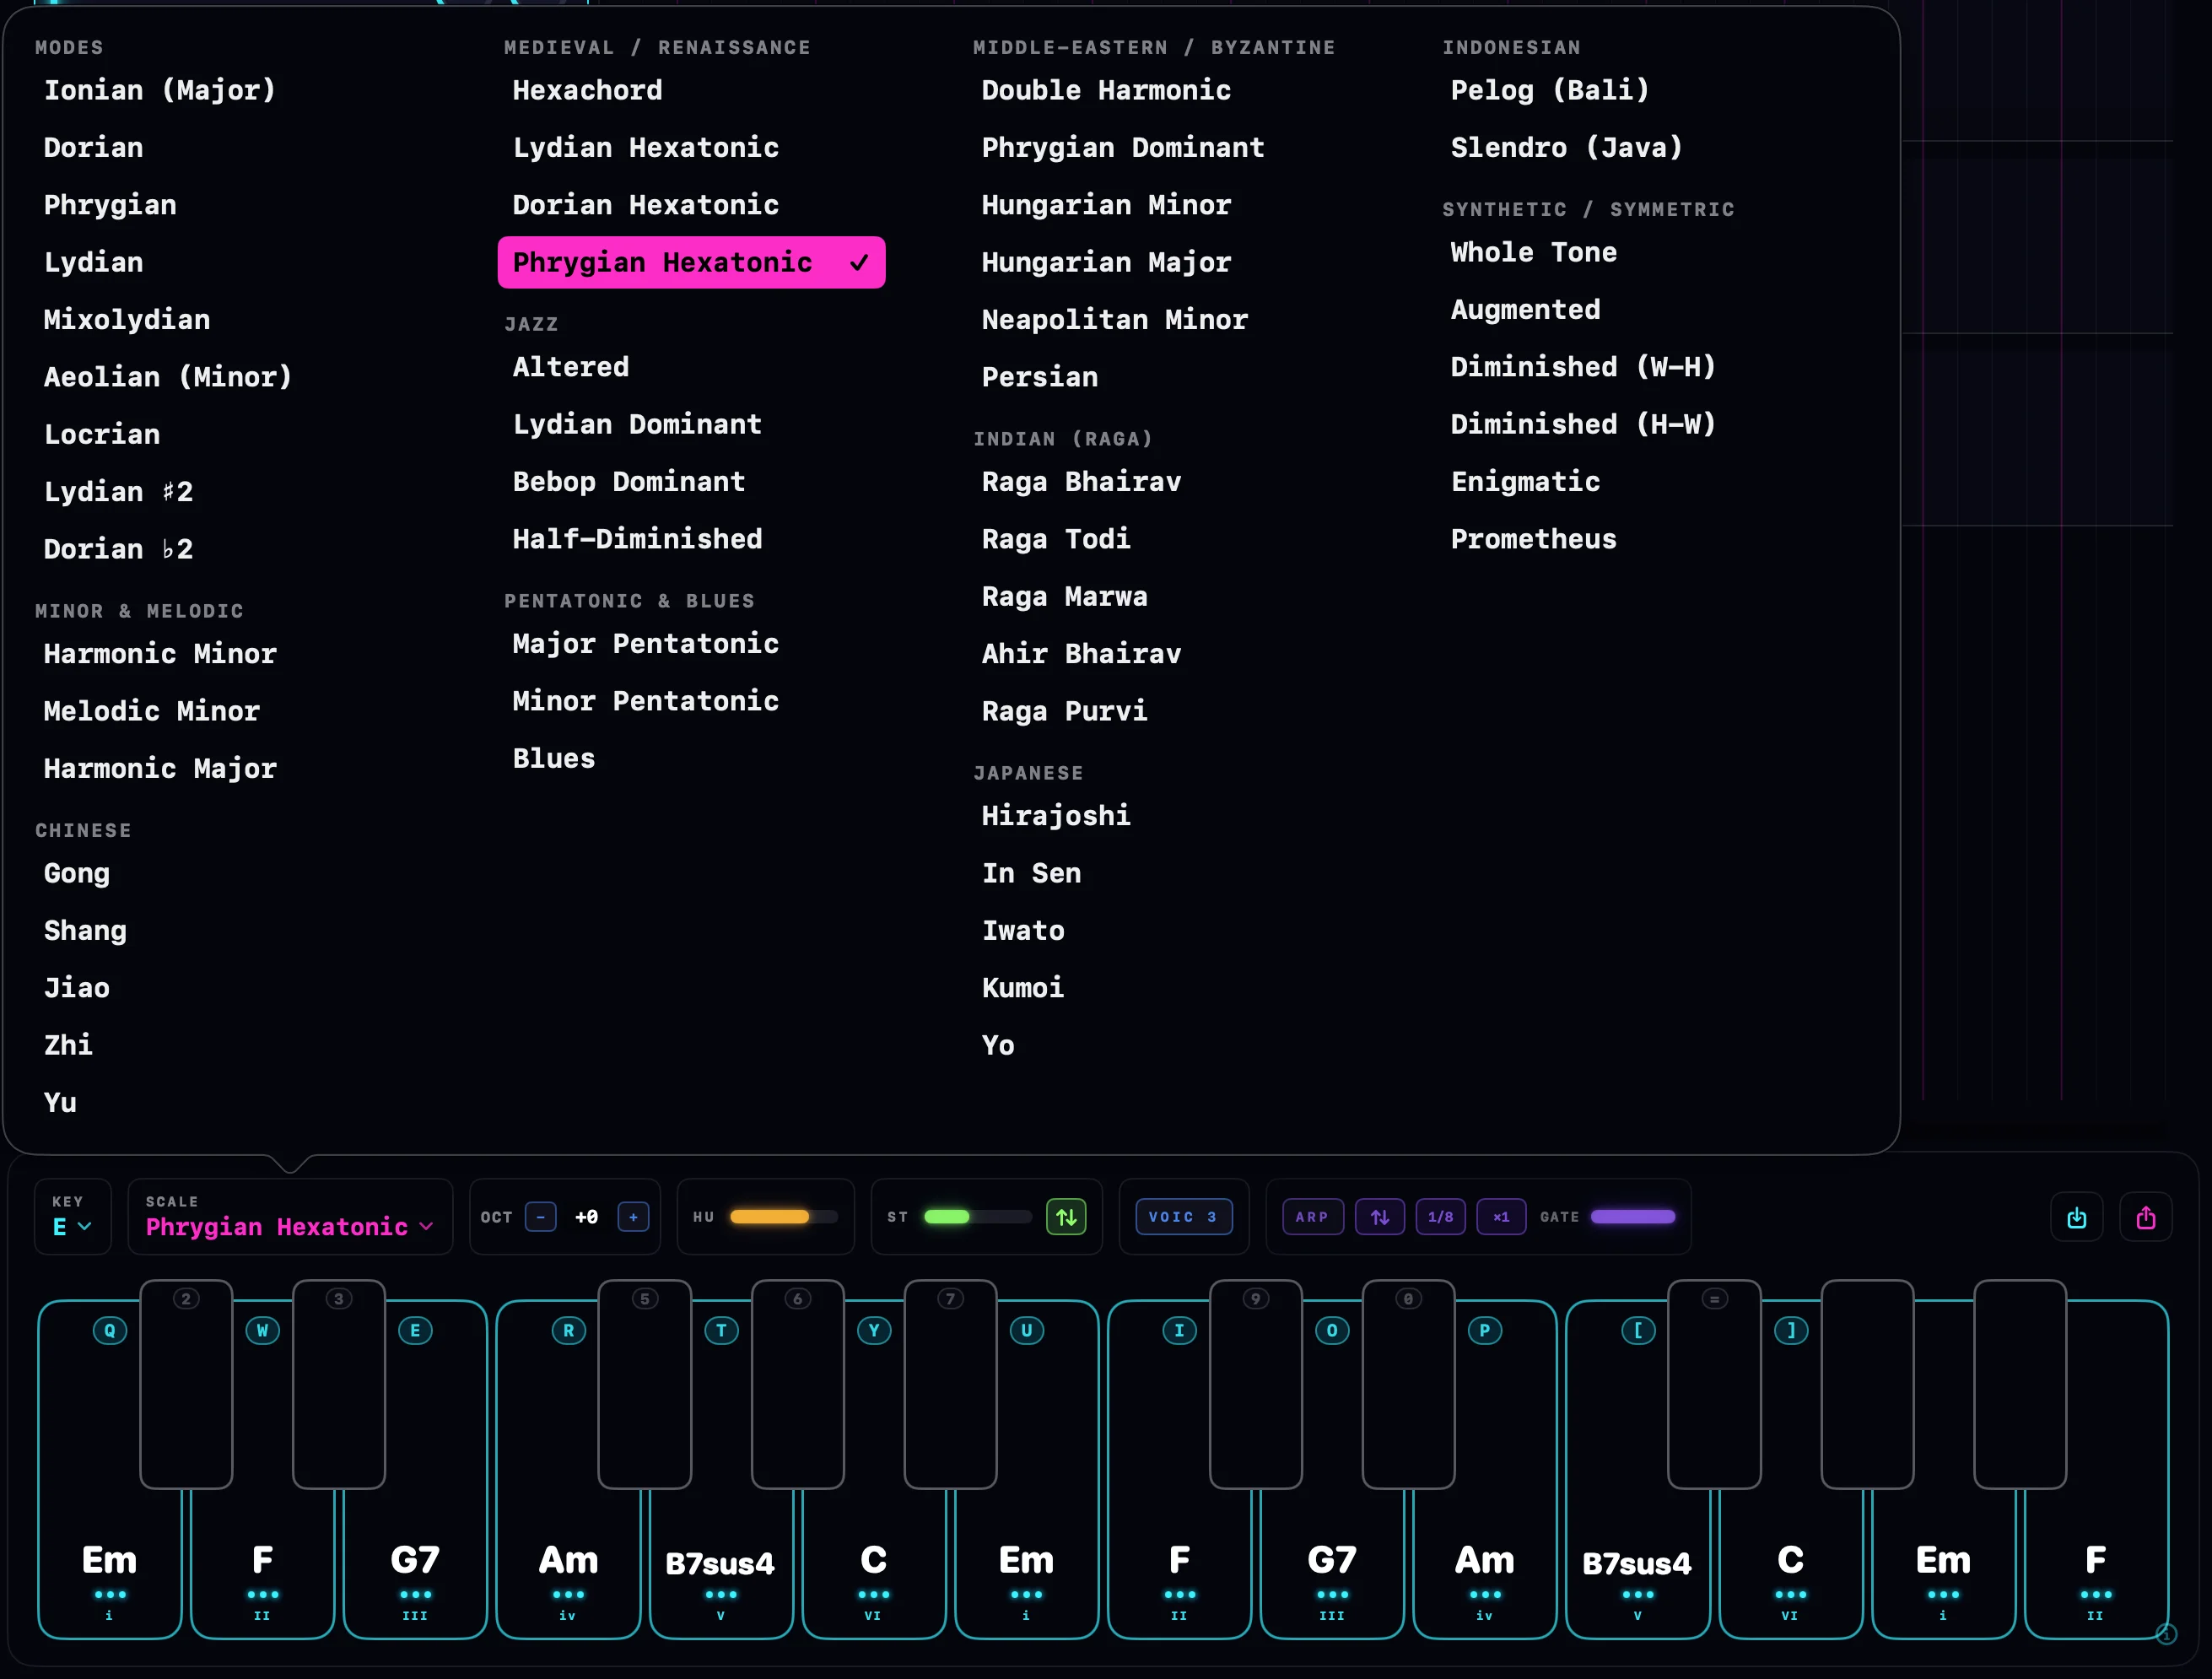
Task: Select Hirajoshi Japanese scale
Action: pyautogui.click(x=1056, y=816)
